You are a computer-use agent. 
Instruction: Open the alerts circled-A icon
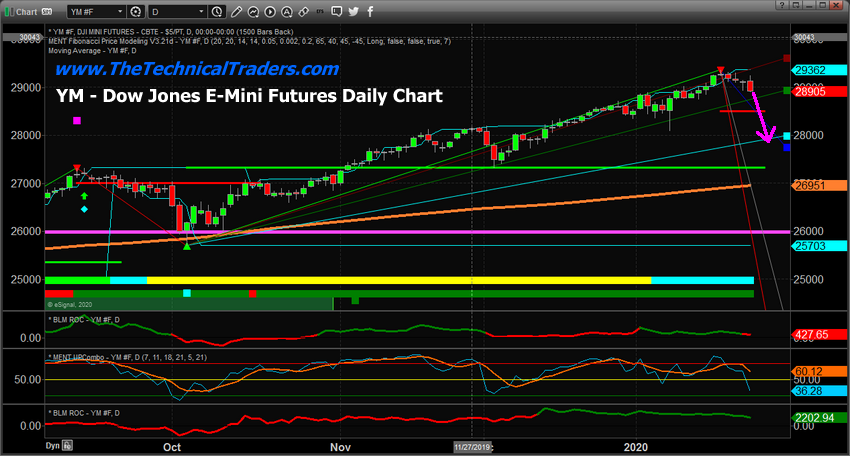tap(287, 11)
